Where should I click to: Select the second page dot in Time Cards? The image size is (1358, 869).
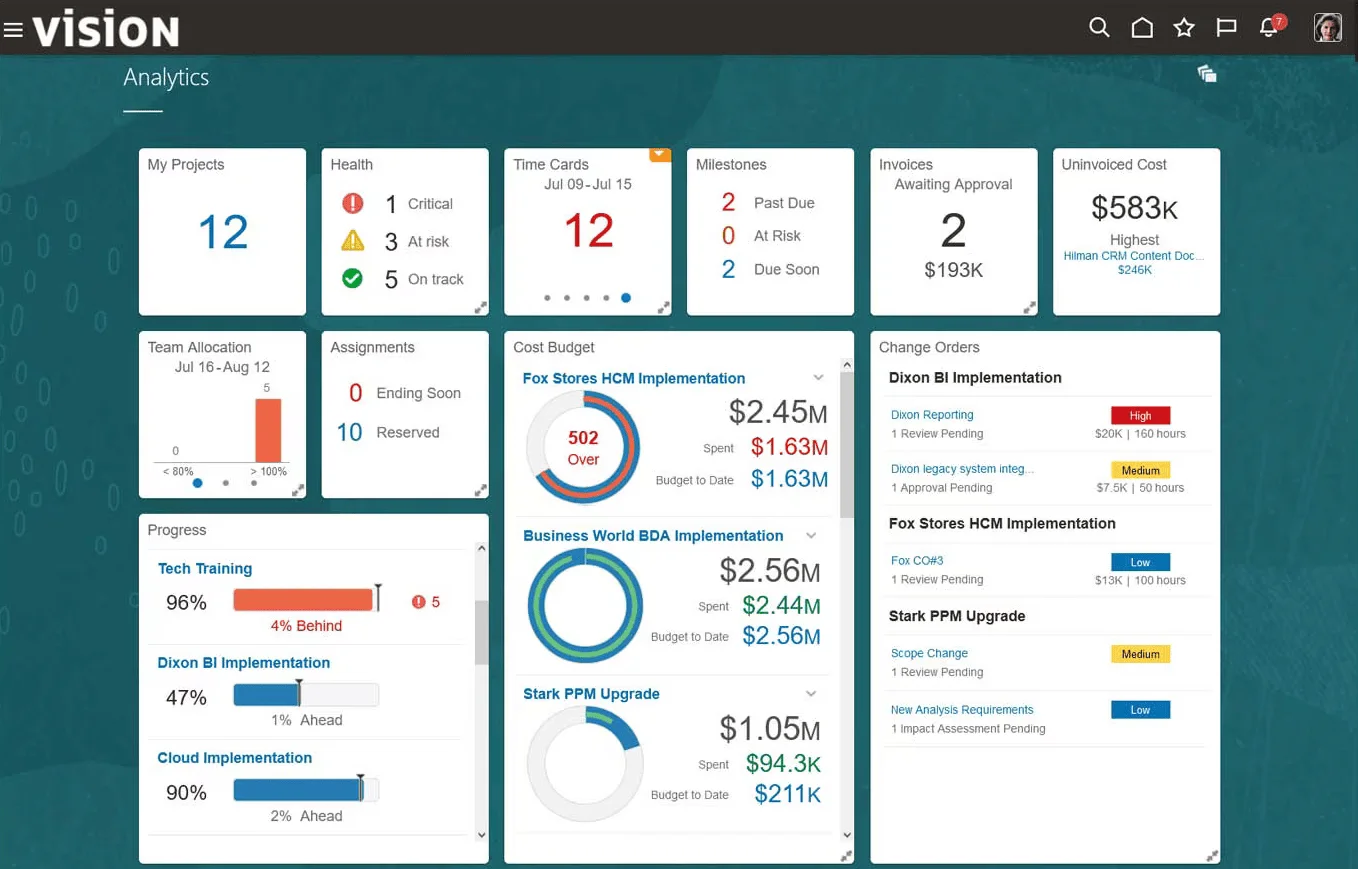[567, 297]
